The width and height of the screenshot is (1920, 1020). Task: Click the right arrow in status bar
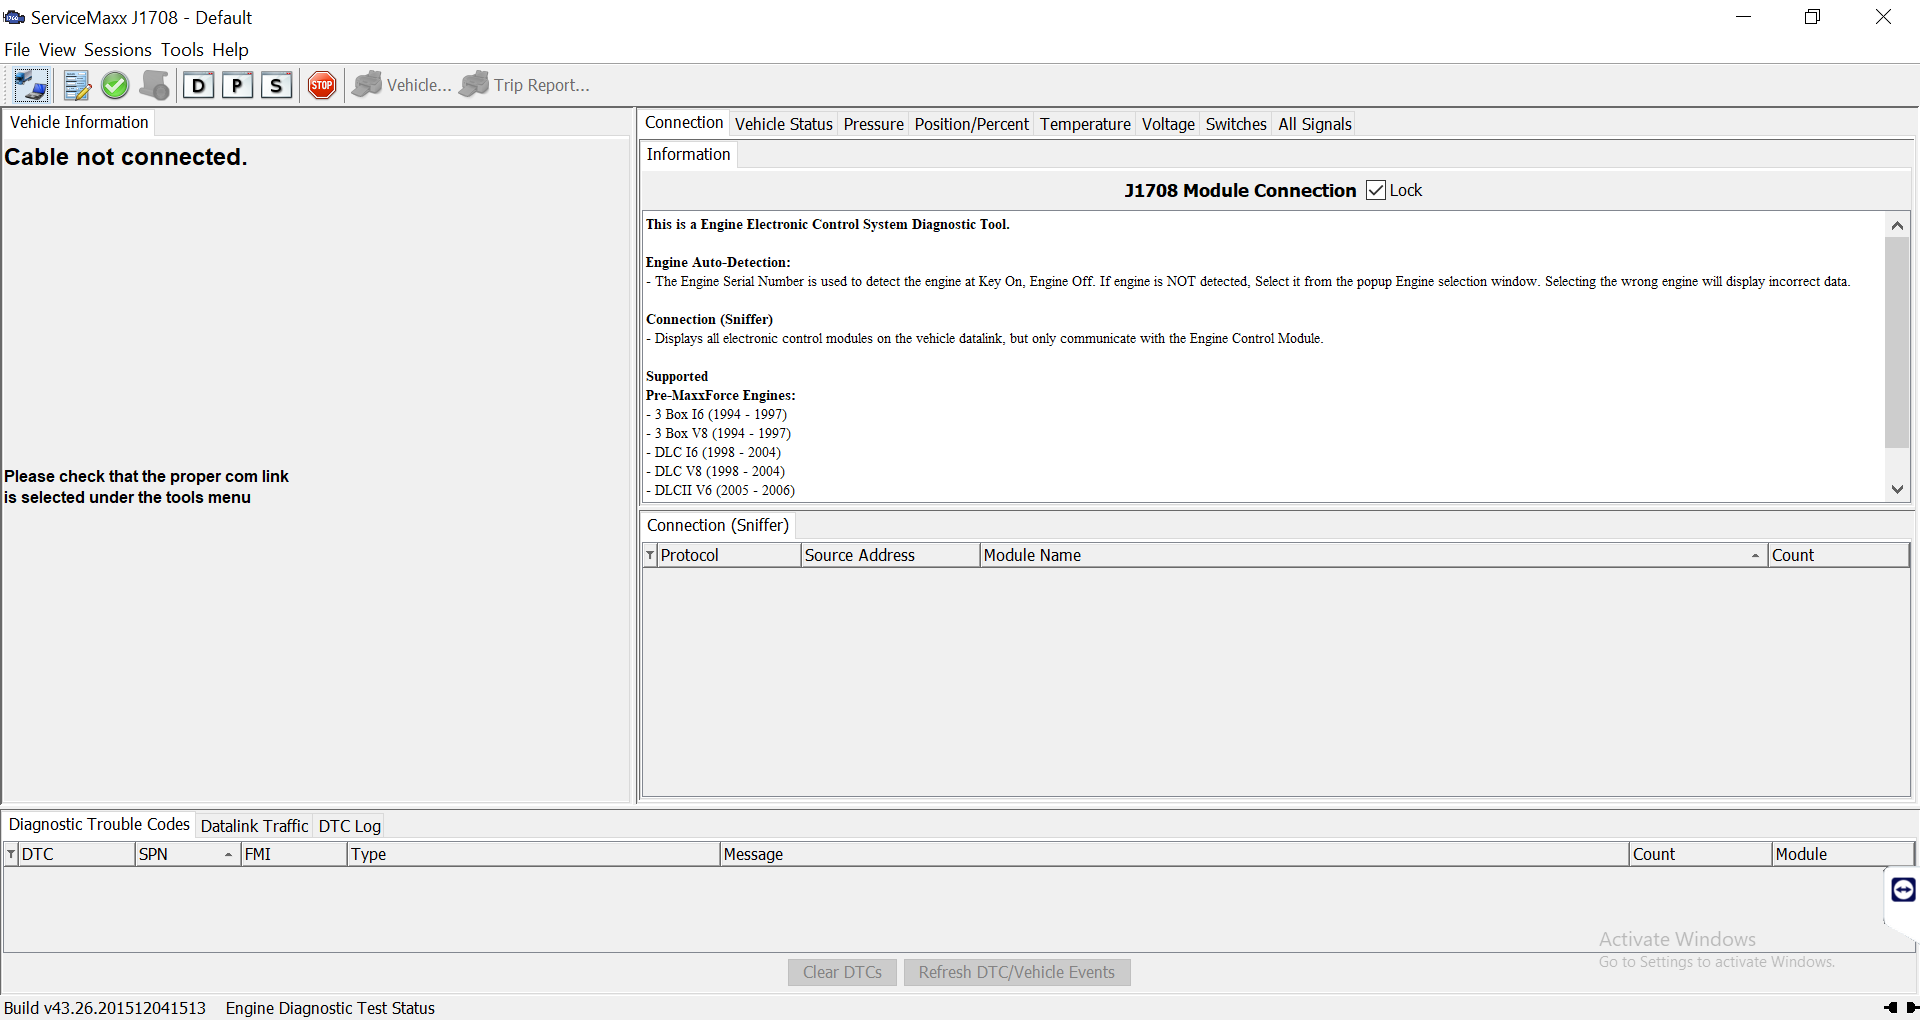tap(1912, 1008)
